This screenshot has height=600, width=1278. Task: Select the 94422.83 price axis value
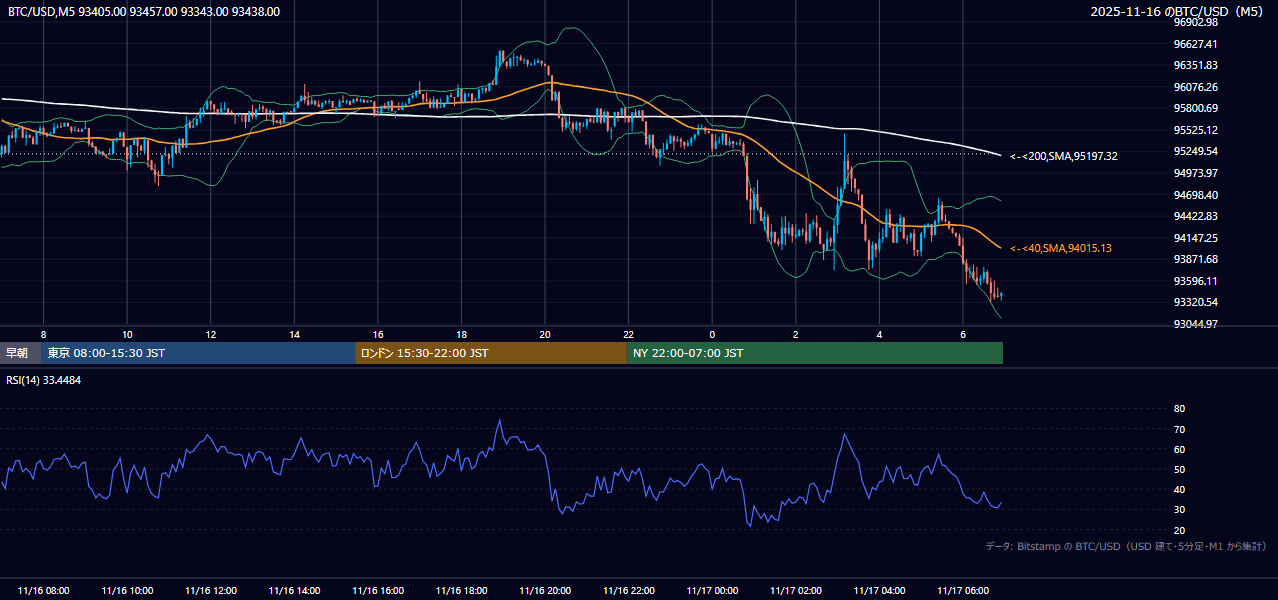[1196, 216]
